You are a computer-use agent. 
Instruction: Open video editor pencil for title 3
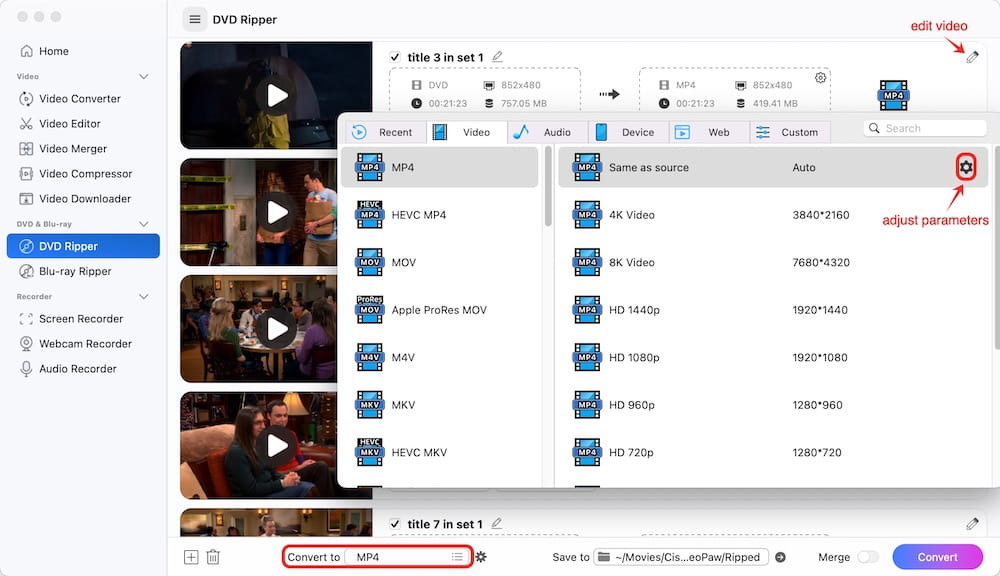[972, 57]
